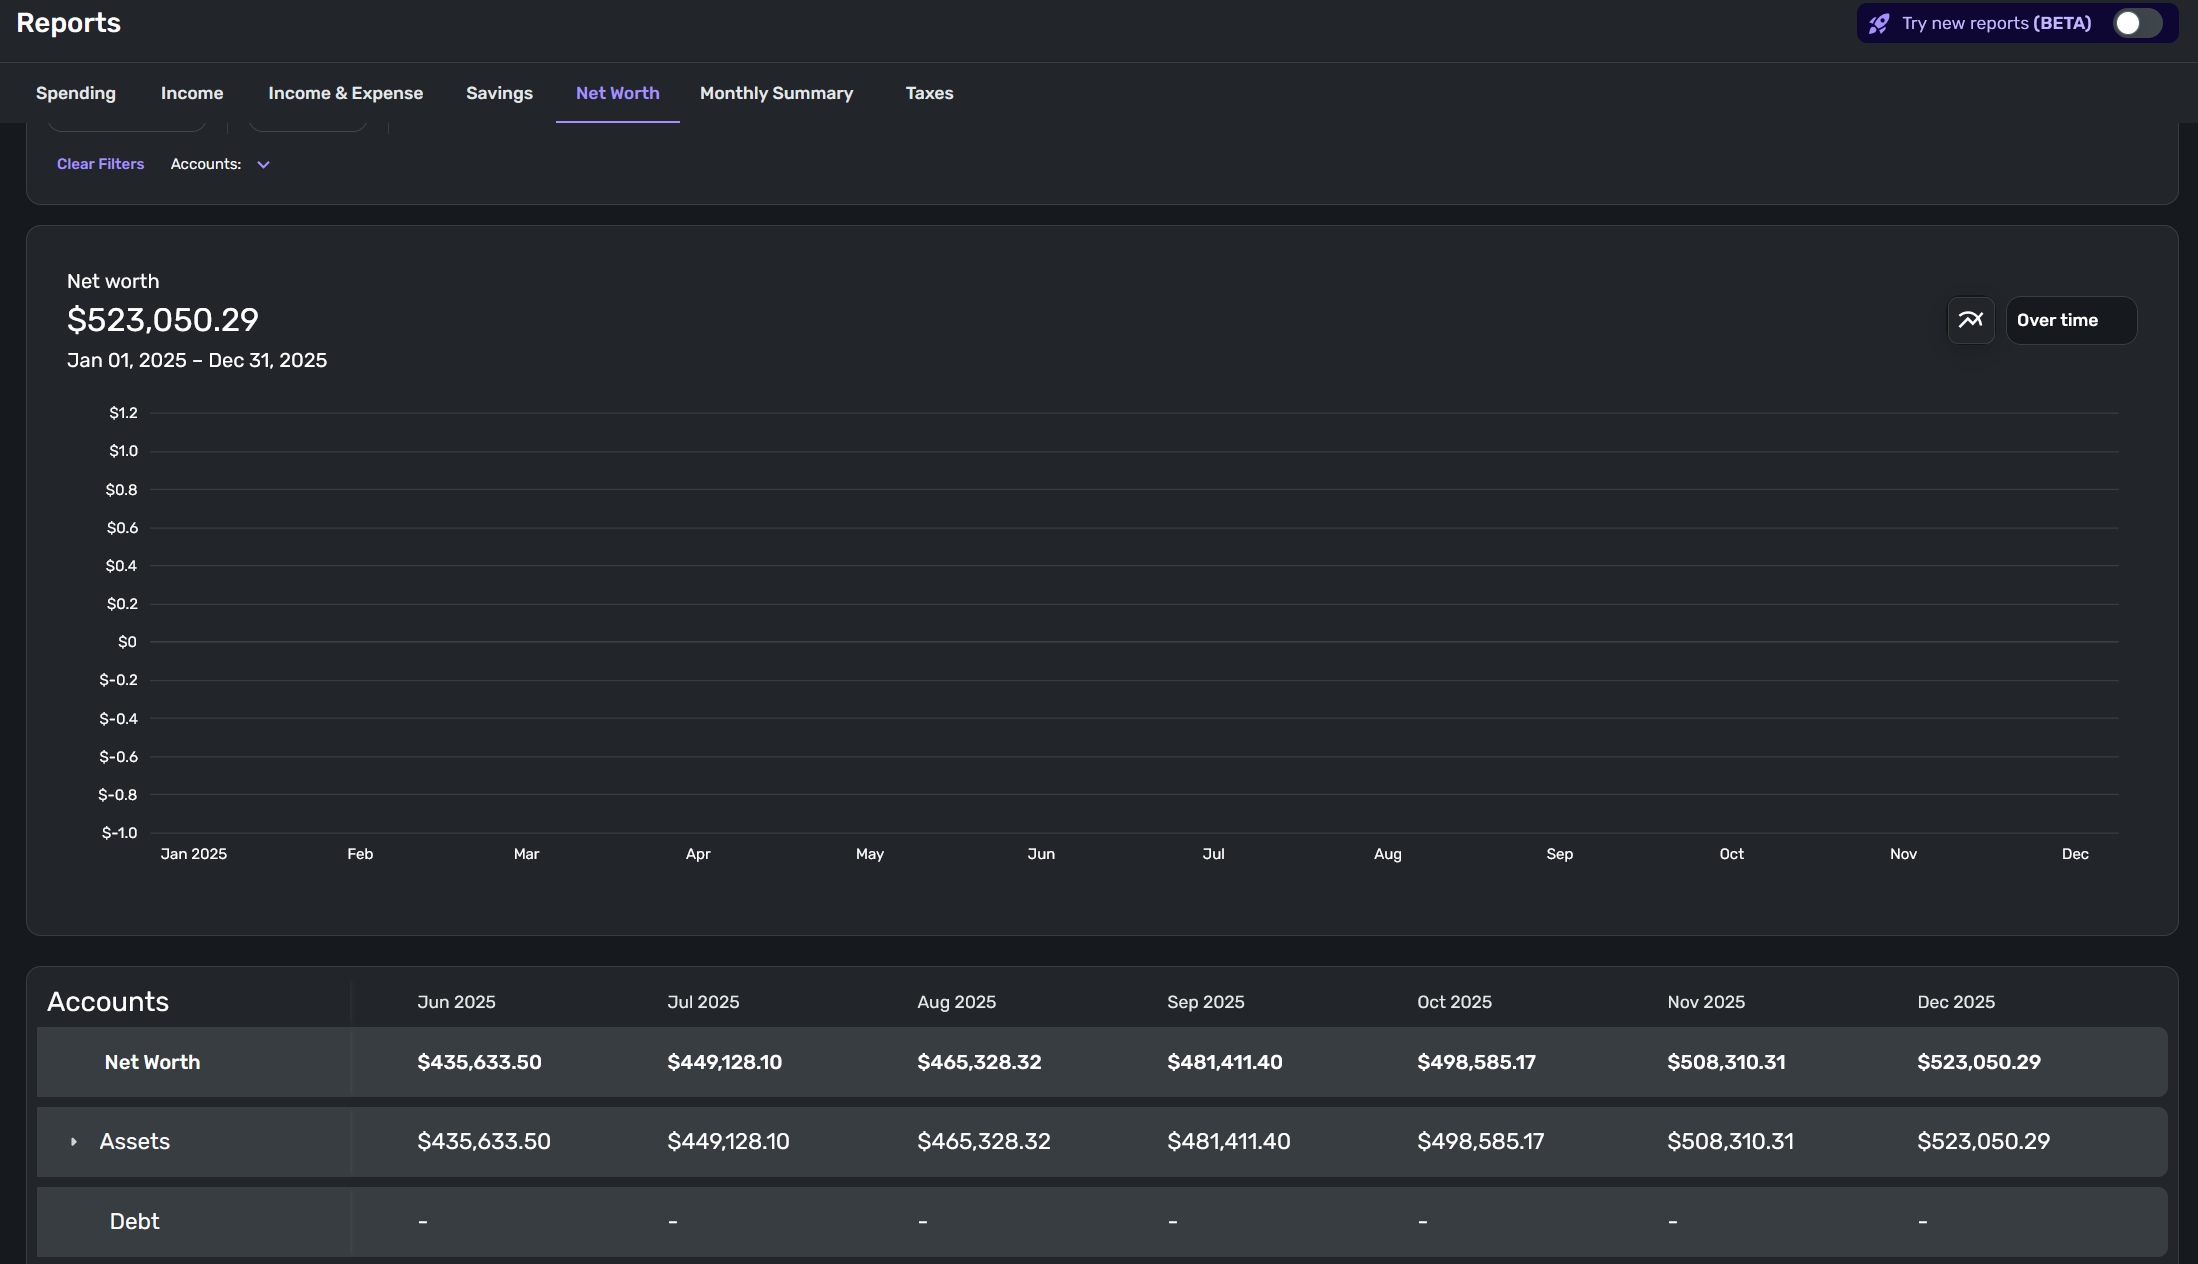This screenshot has height=1264, width=2198.
Task: Click the rocket icon for beta reports
Action: [1879, 23]
